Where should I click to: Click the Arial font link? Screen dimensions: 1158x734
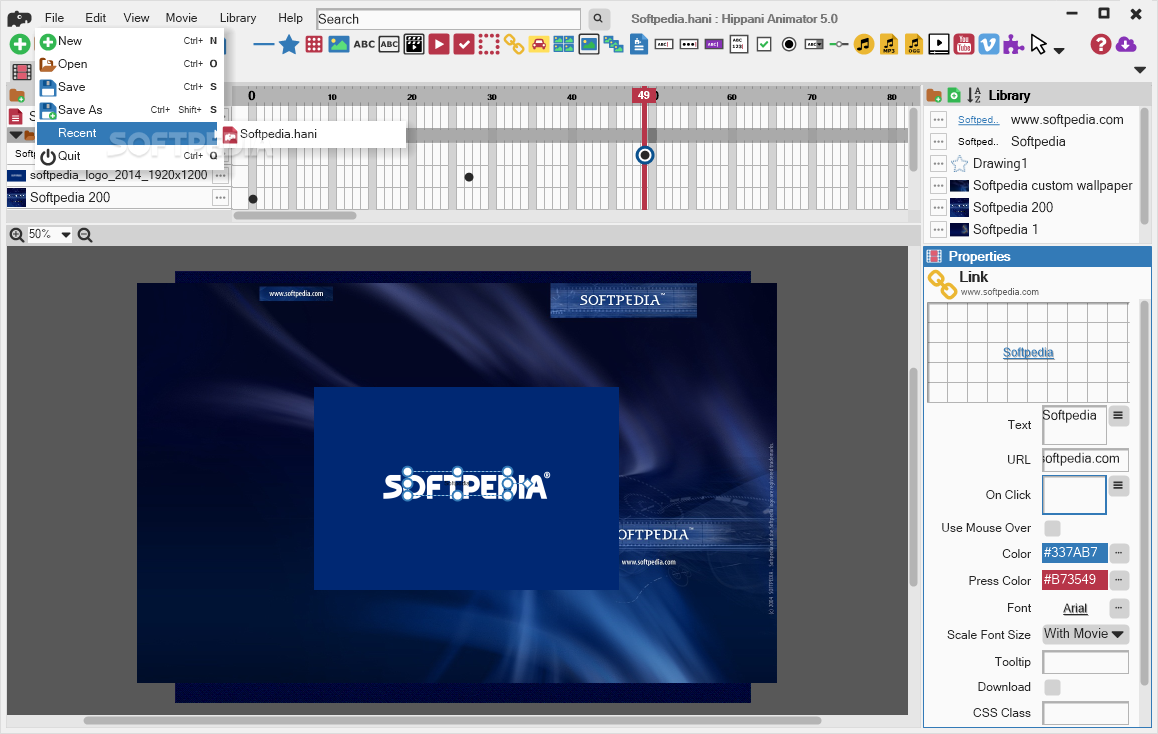(1075, 608)
